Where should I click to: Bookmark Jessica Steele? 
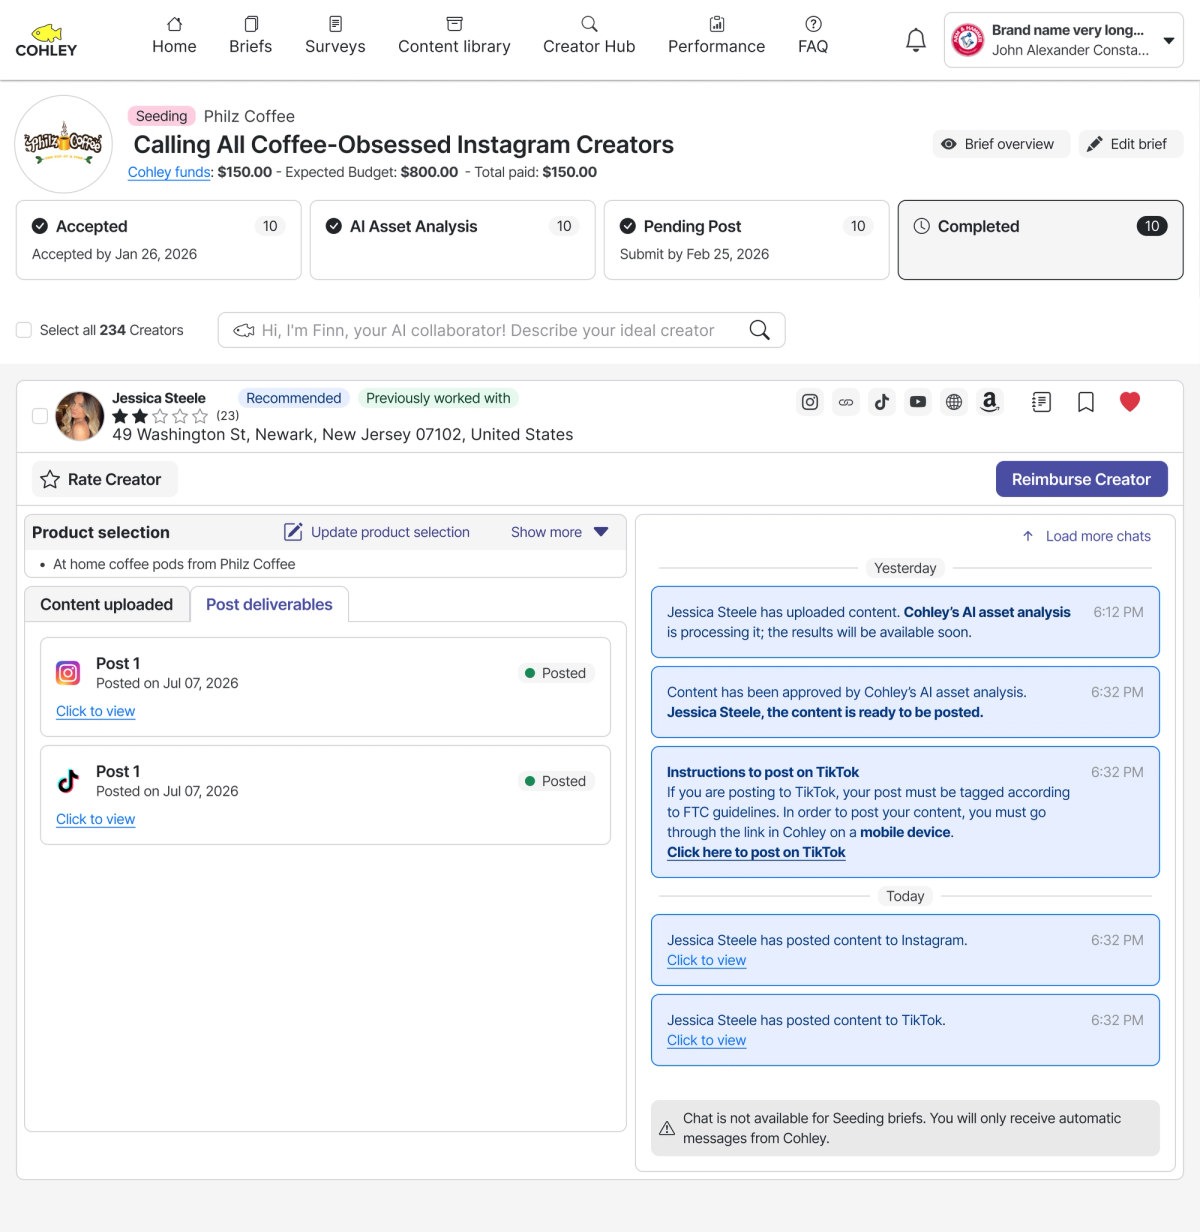1086,402
